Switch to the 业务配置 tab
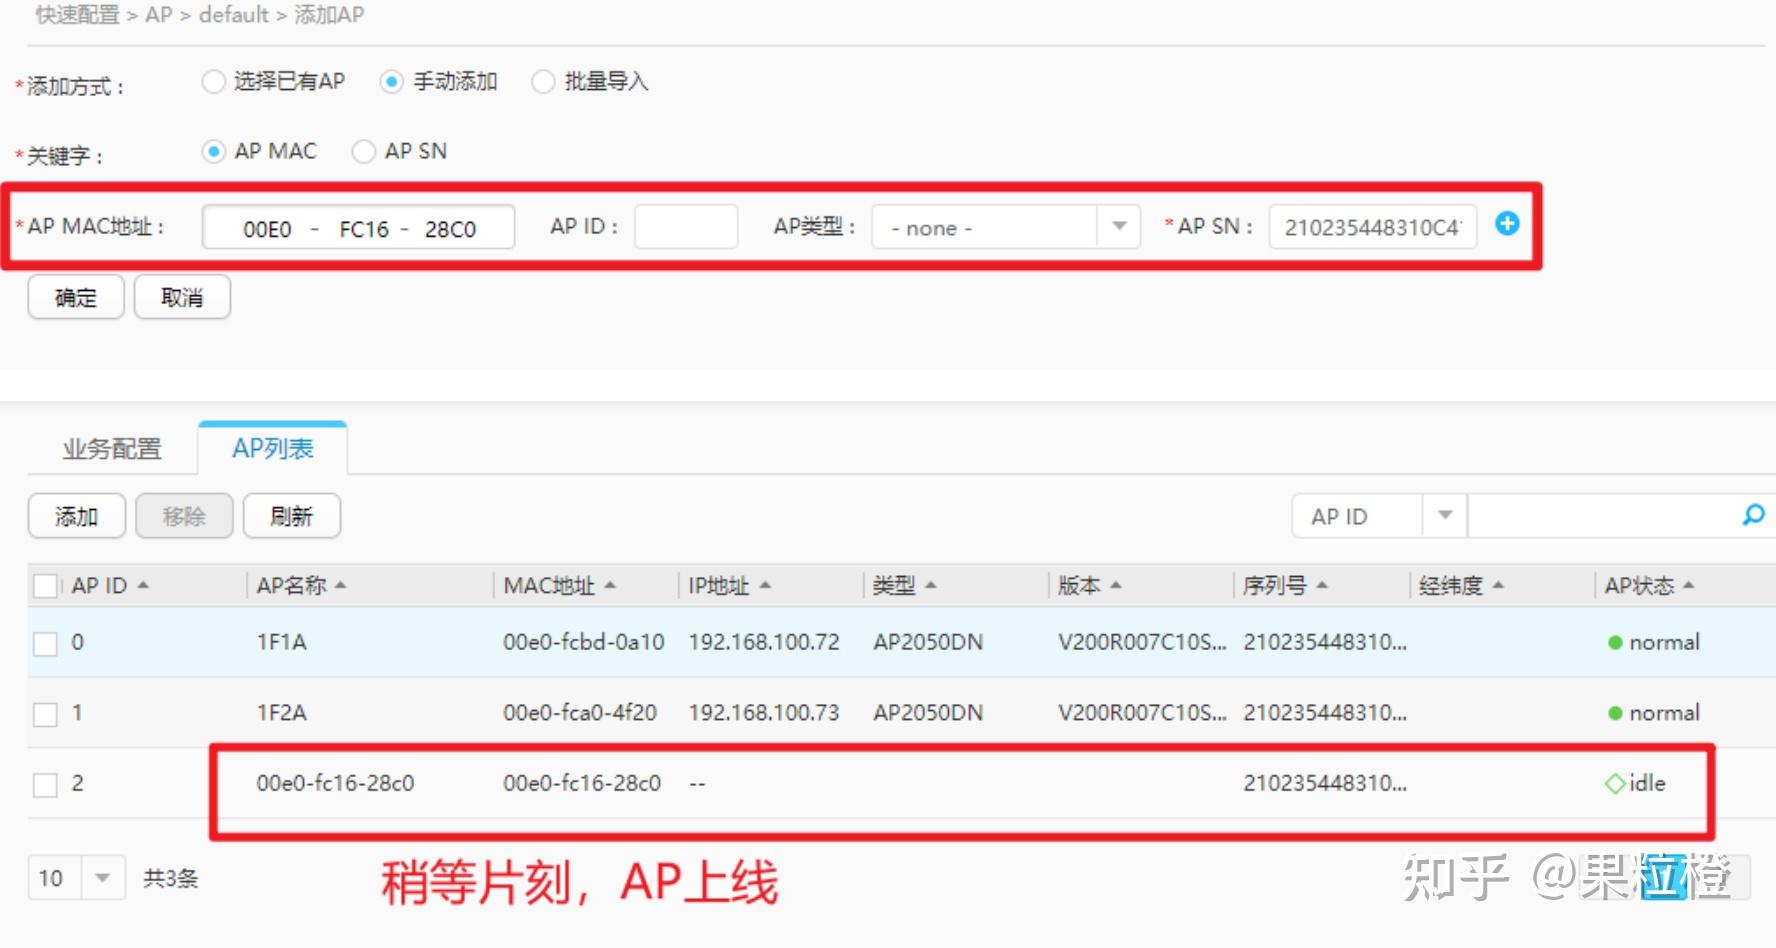Screen dimensions: 1776x948 112,449
